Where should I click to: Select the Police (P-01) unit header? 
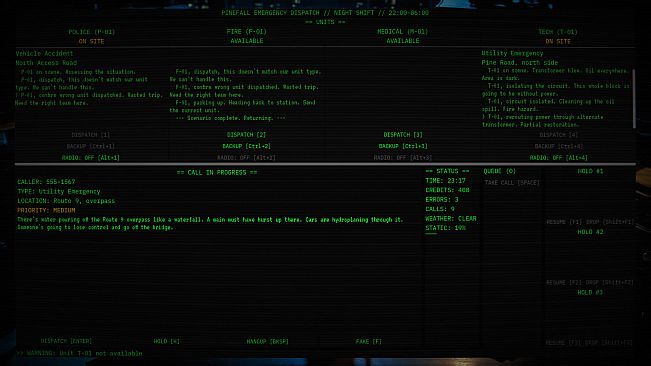pyautogui.click(x=91, y=32)
